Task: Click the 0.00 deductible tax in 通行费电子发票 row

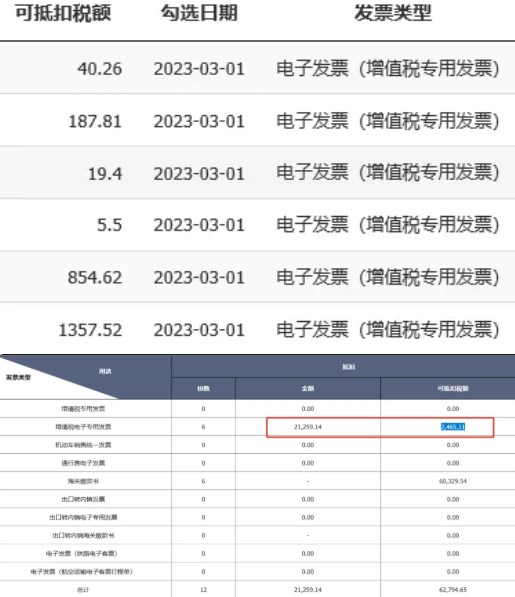Action: pyautogui.click(x=453, y=463)
